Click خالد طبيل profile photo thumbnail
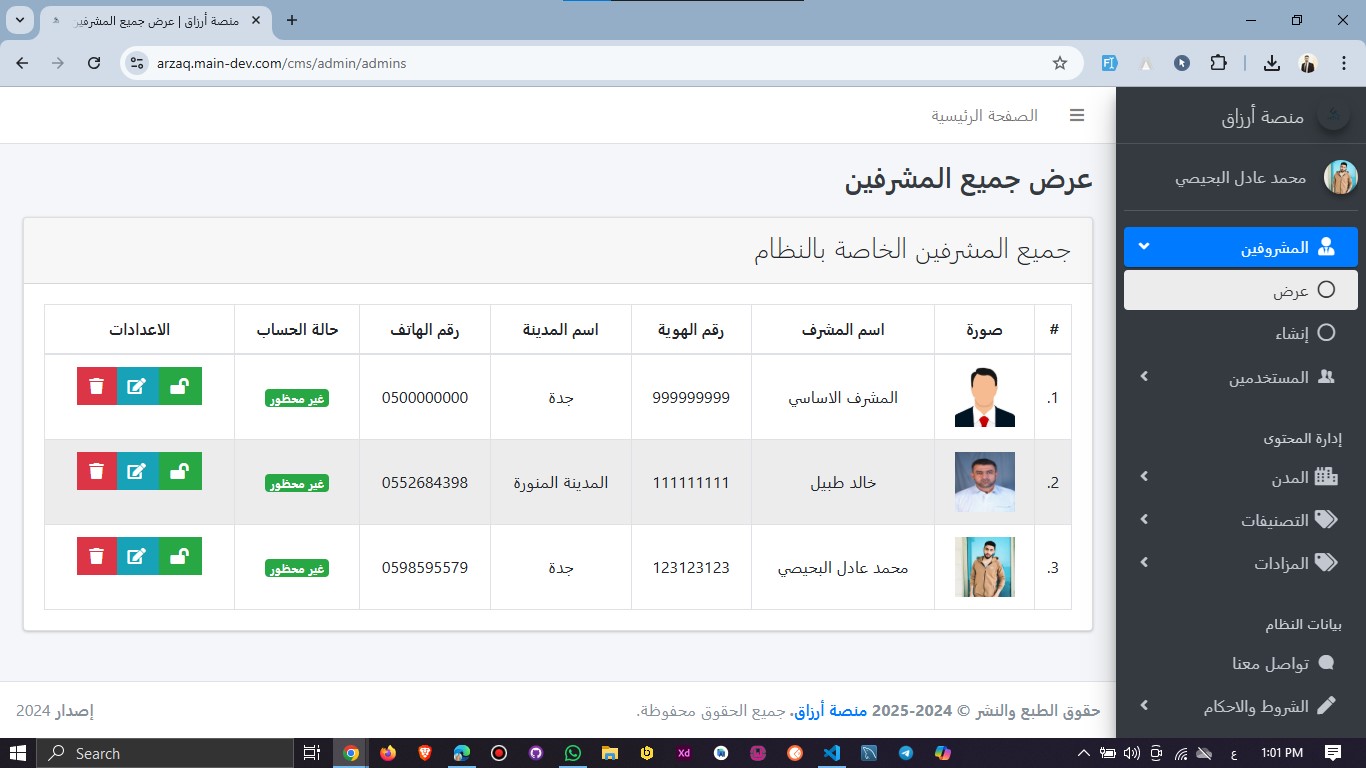The height and width of the screenshot is (768, 1366). coord(984,482)
